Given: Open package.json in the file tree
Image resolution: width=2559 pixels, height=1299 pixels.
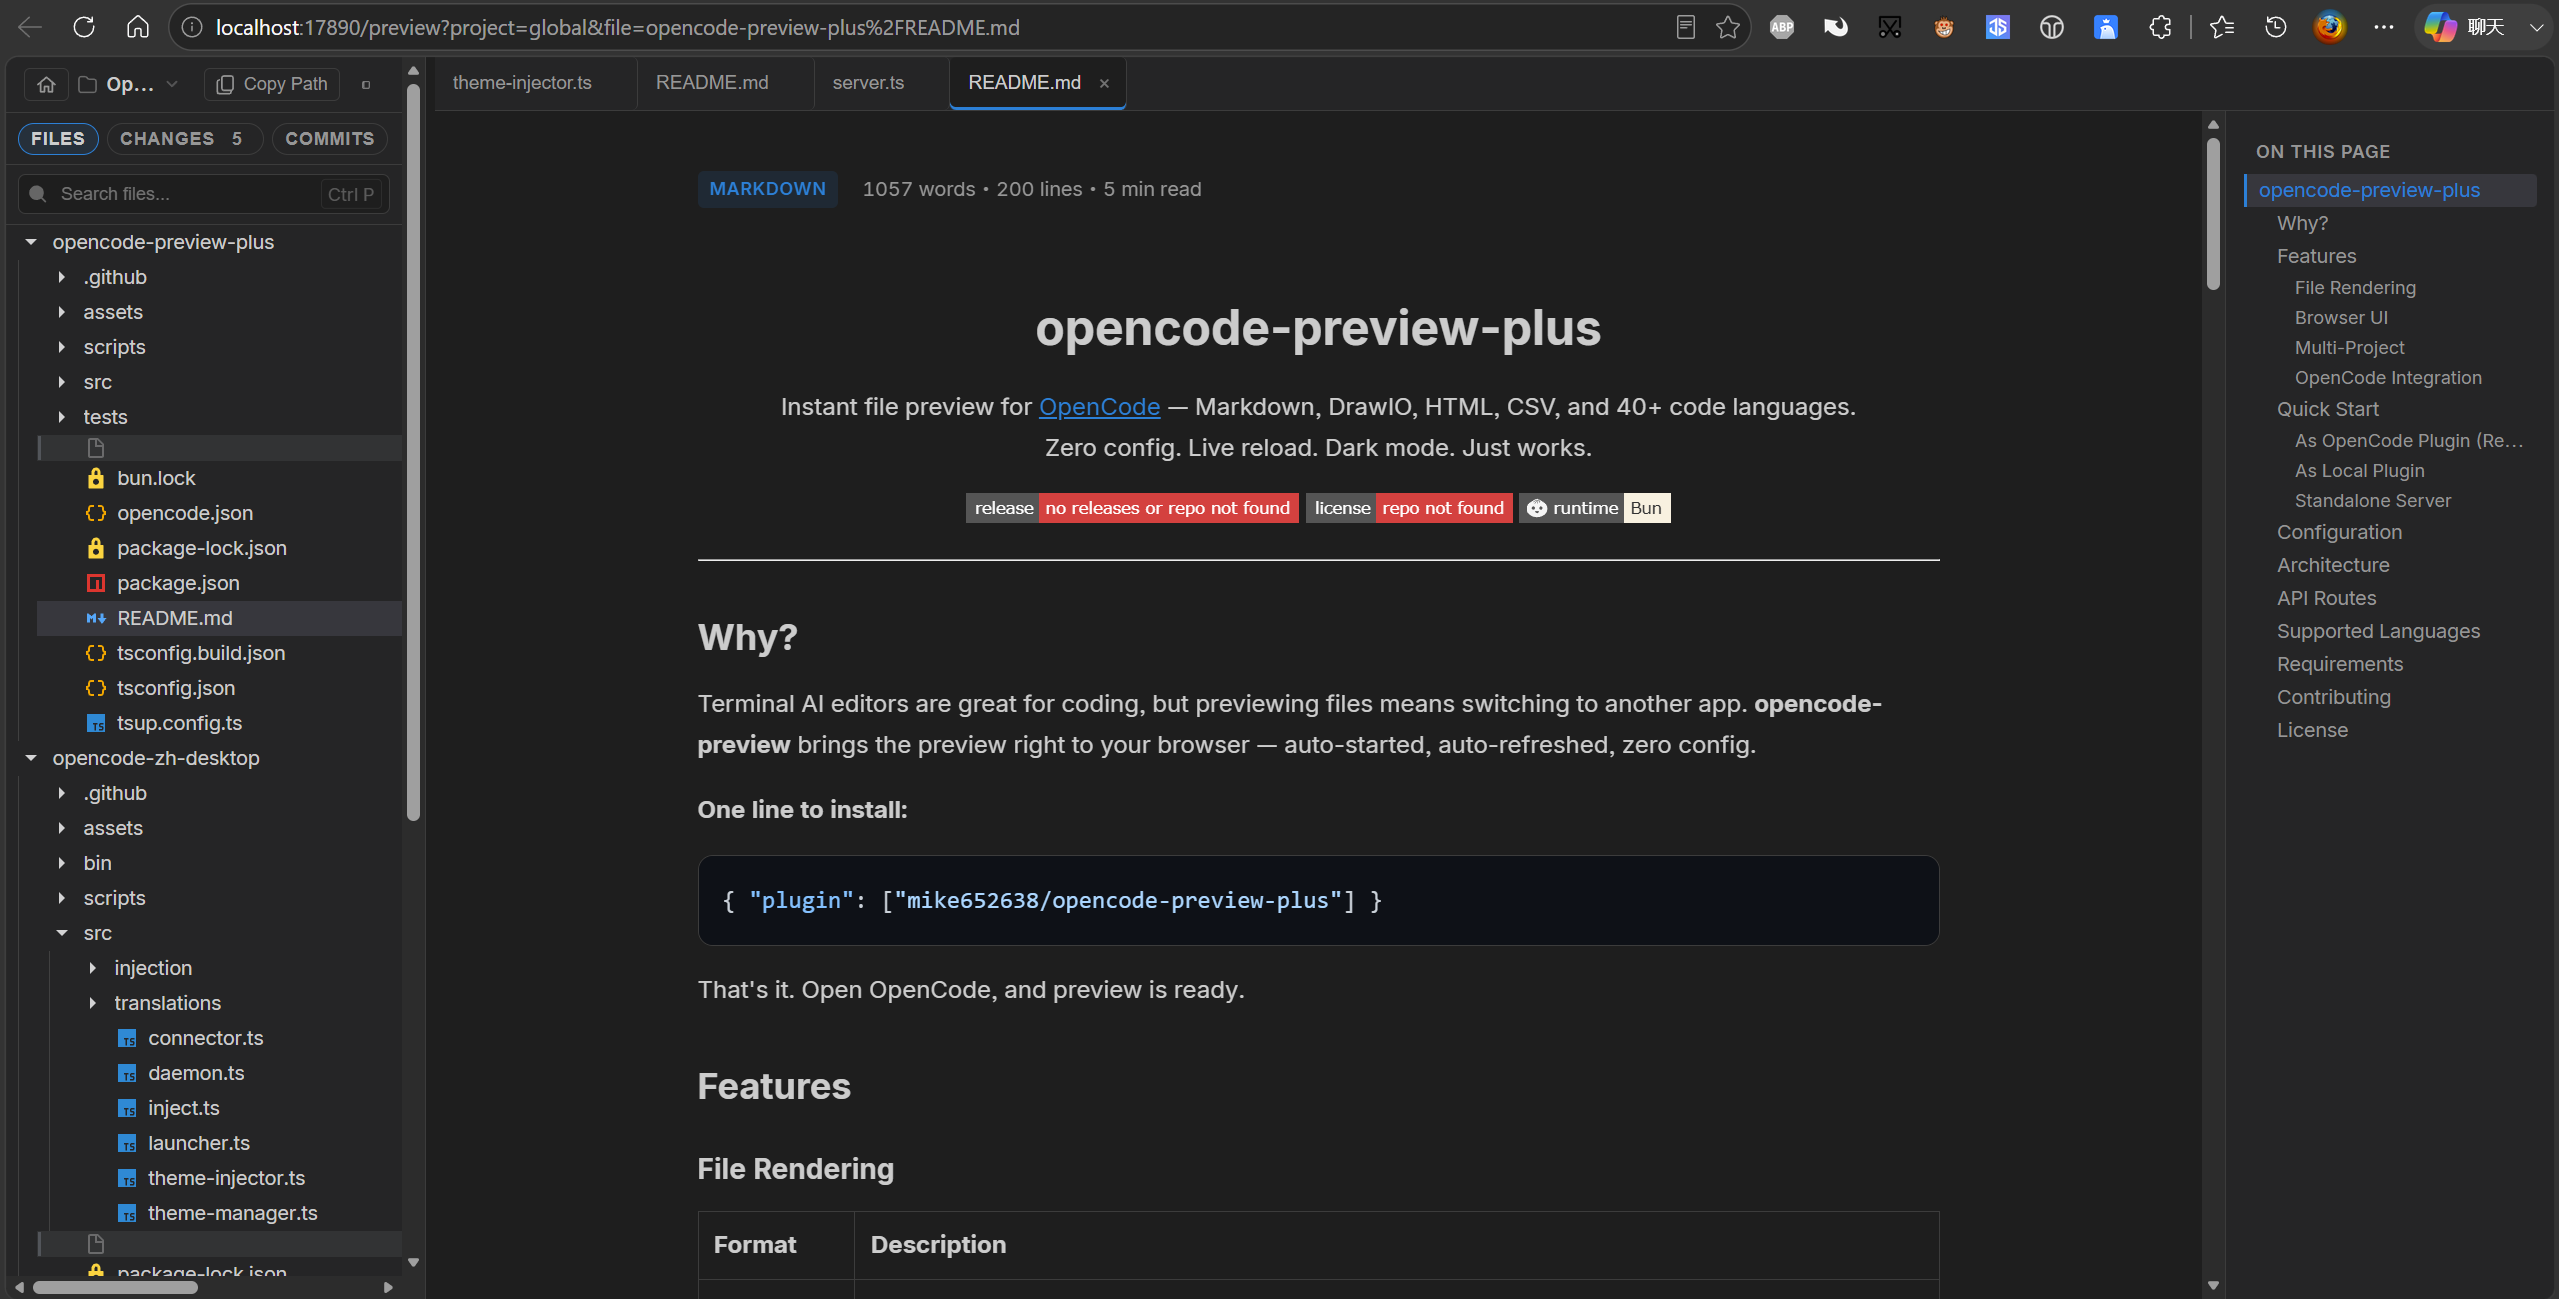Looking at the screenshot, I should point(178,583).
